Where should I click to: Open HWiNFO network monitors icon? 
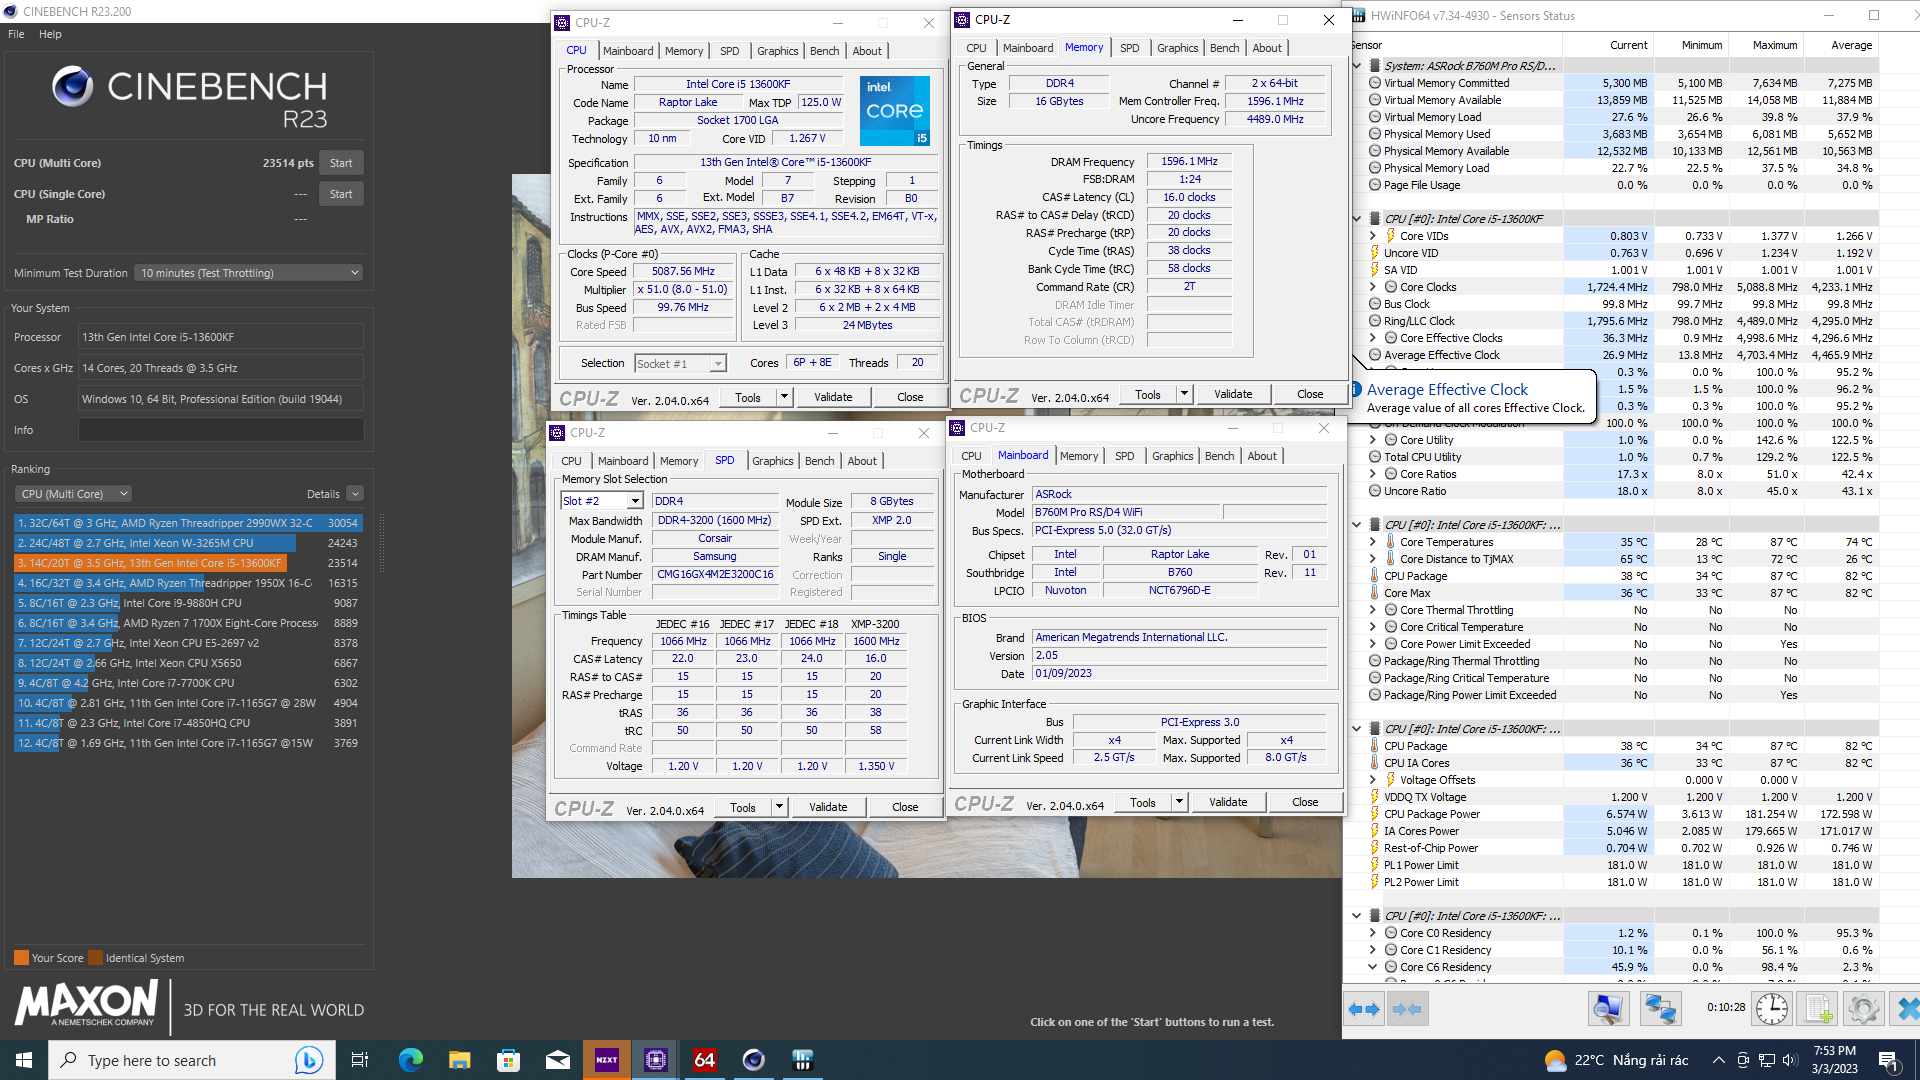(1661, 1009)
